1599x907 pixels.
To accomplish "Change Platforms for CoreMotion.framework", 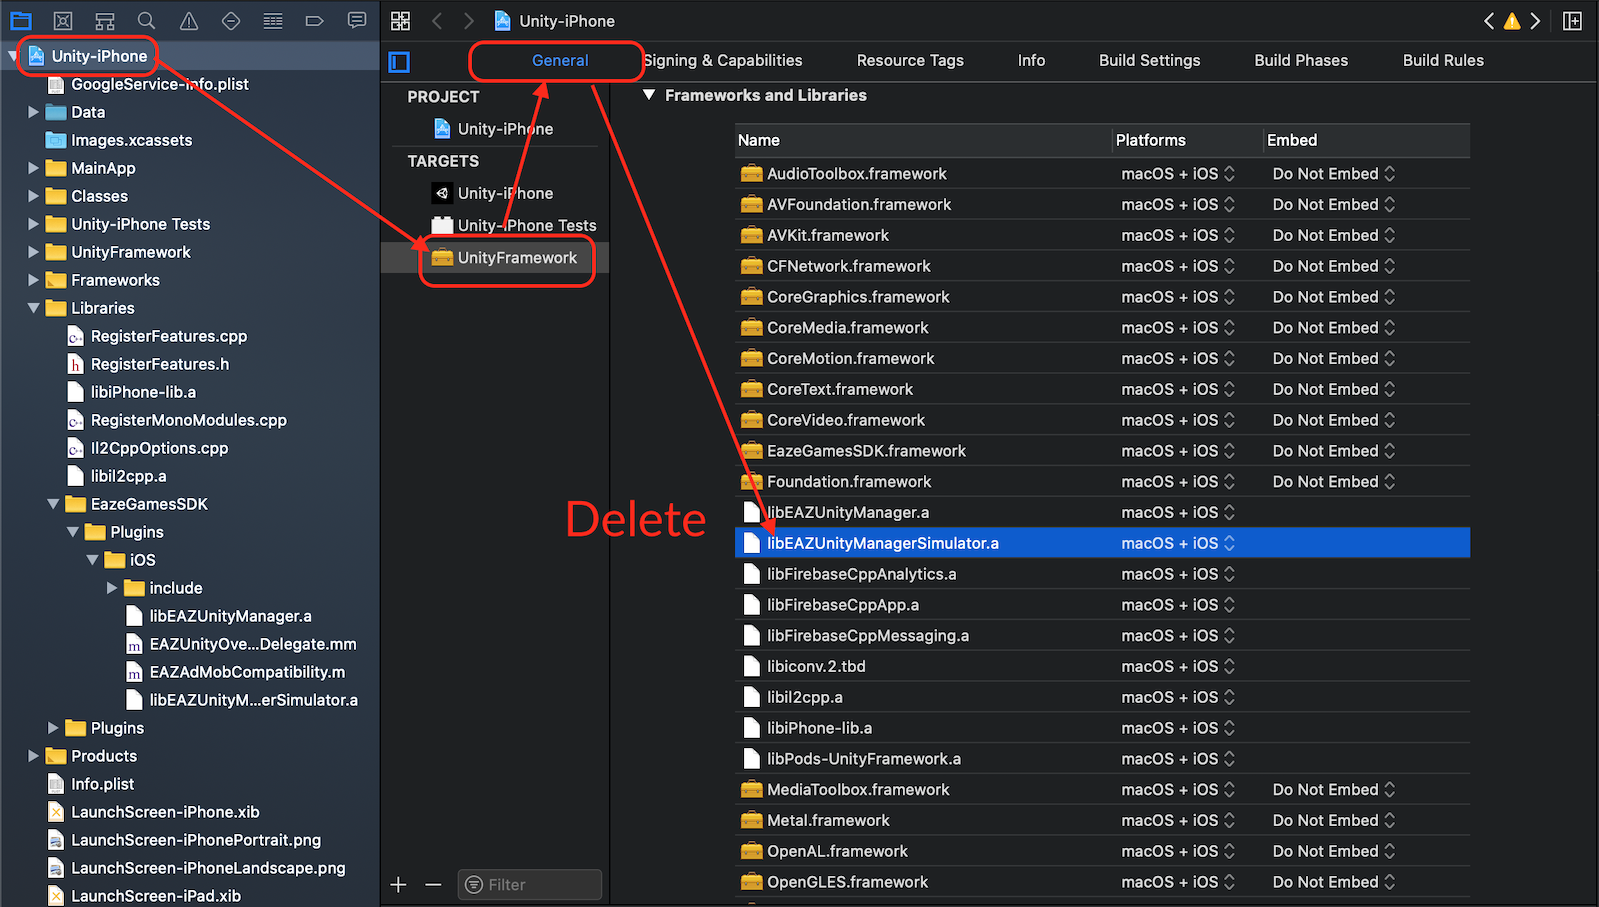I will [1178, 358].
